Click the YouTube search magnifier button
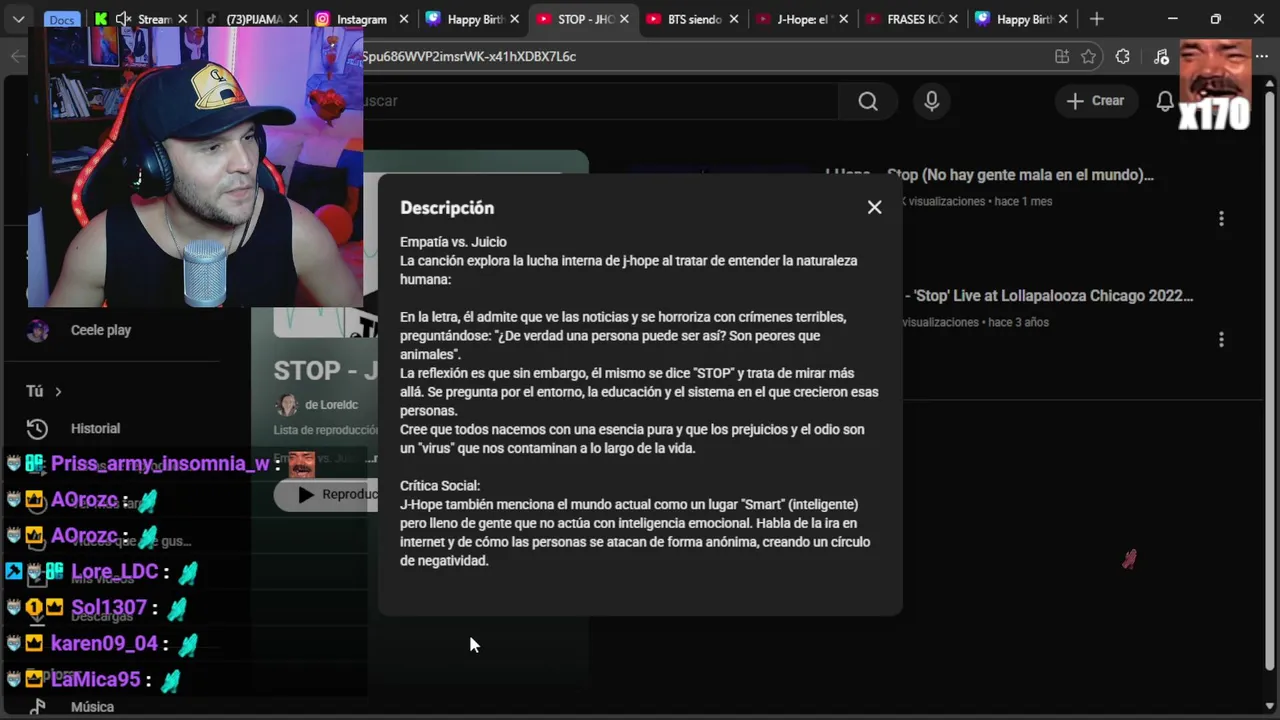 (x=868, y=101)
